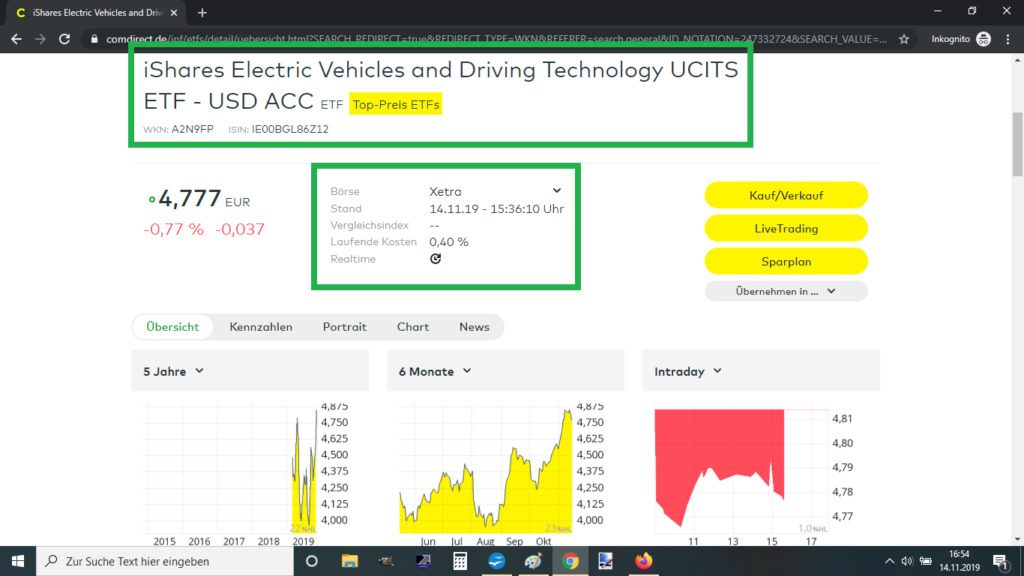
Task: Open the taskbar icon between Chrome and Firefox
Action: point(606,561)
